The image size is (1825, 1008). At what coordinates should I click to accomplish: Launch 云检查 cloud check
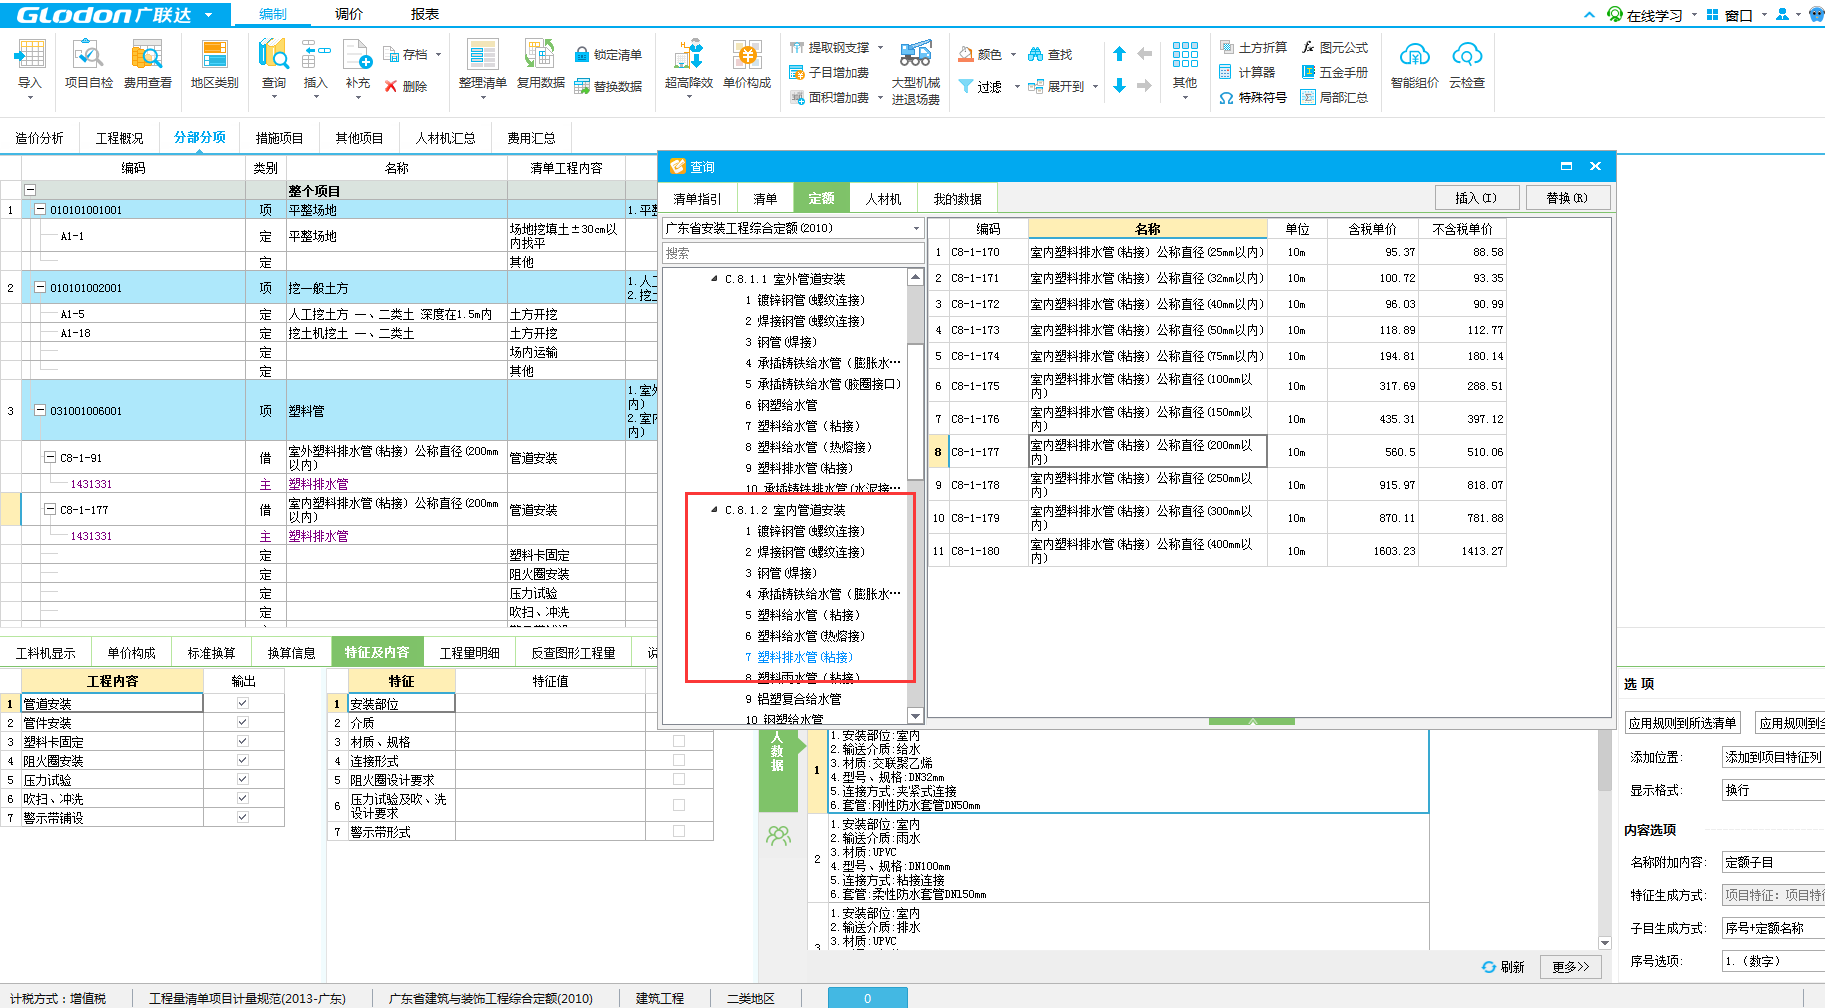tap(1467, 66)
